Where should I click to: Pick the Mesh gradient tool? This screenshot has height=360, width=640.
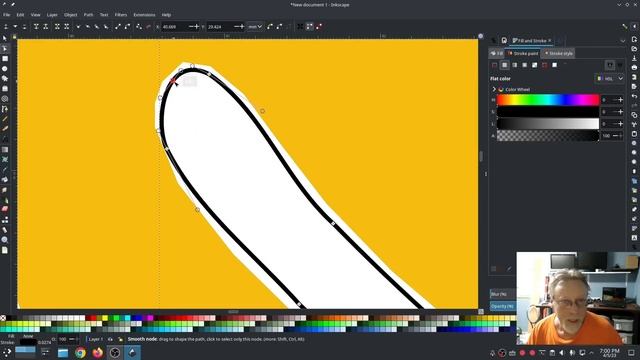pyautogui.click(x=4, y=159)
